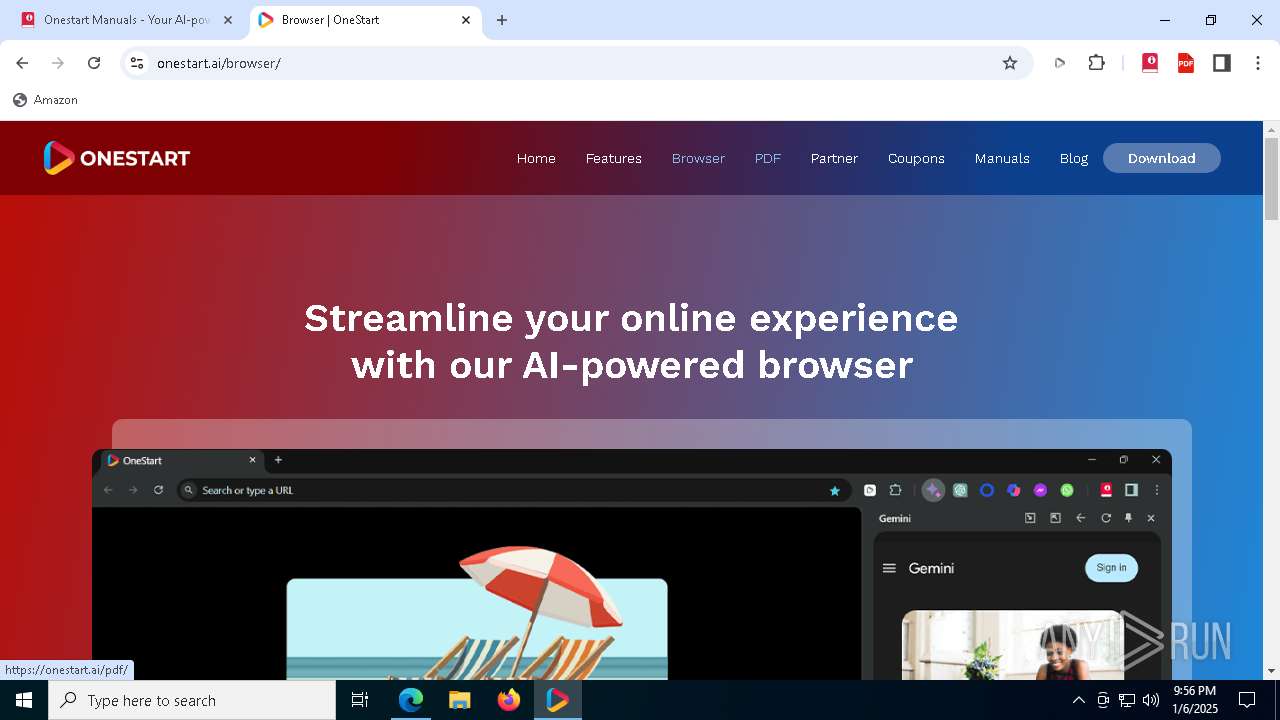
Task: Go to Home in site navigation
Action: [x=536, y=158]
